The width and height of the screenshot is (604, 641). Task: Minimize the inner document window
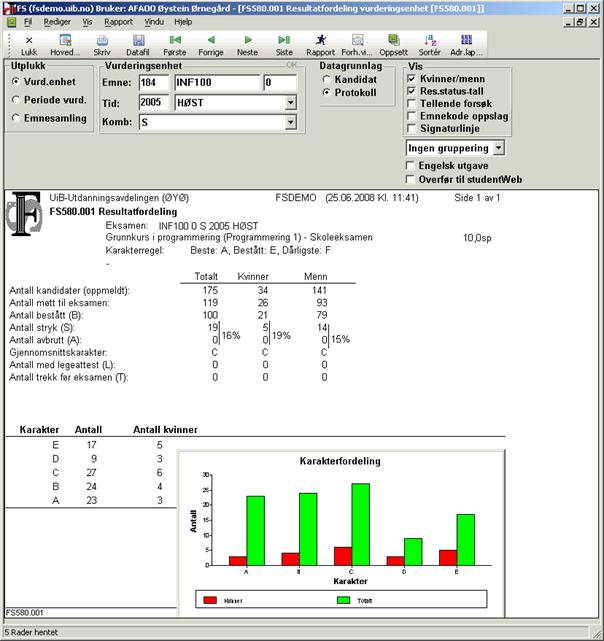(x=569, y=22)
